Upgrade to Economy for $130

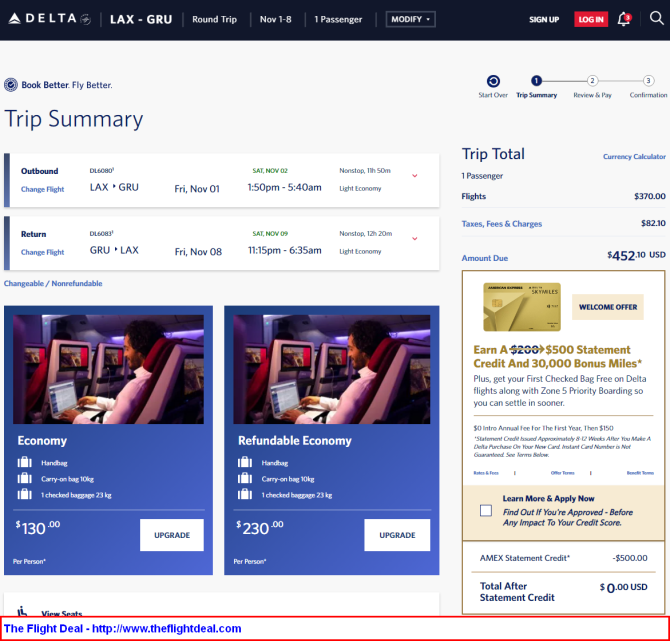coord(172,535)
